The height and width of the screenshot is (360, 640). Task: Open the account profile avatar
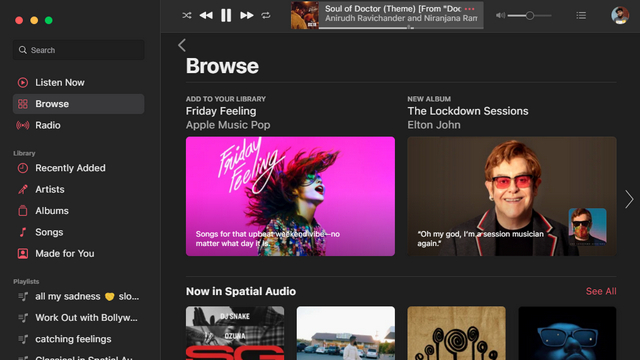coord(620,16)
